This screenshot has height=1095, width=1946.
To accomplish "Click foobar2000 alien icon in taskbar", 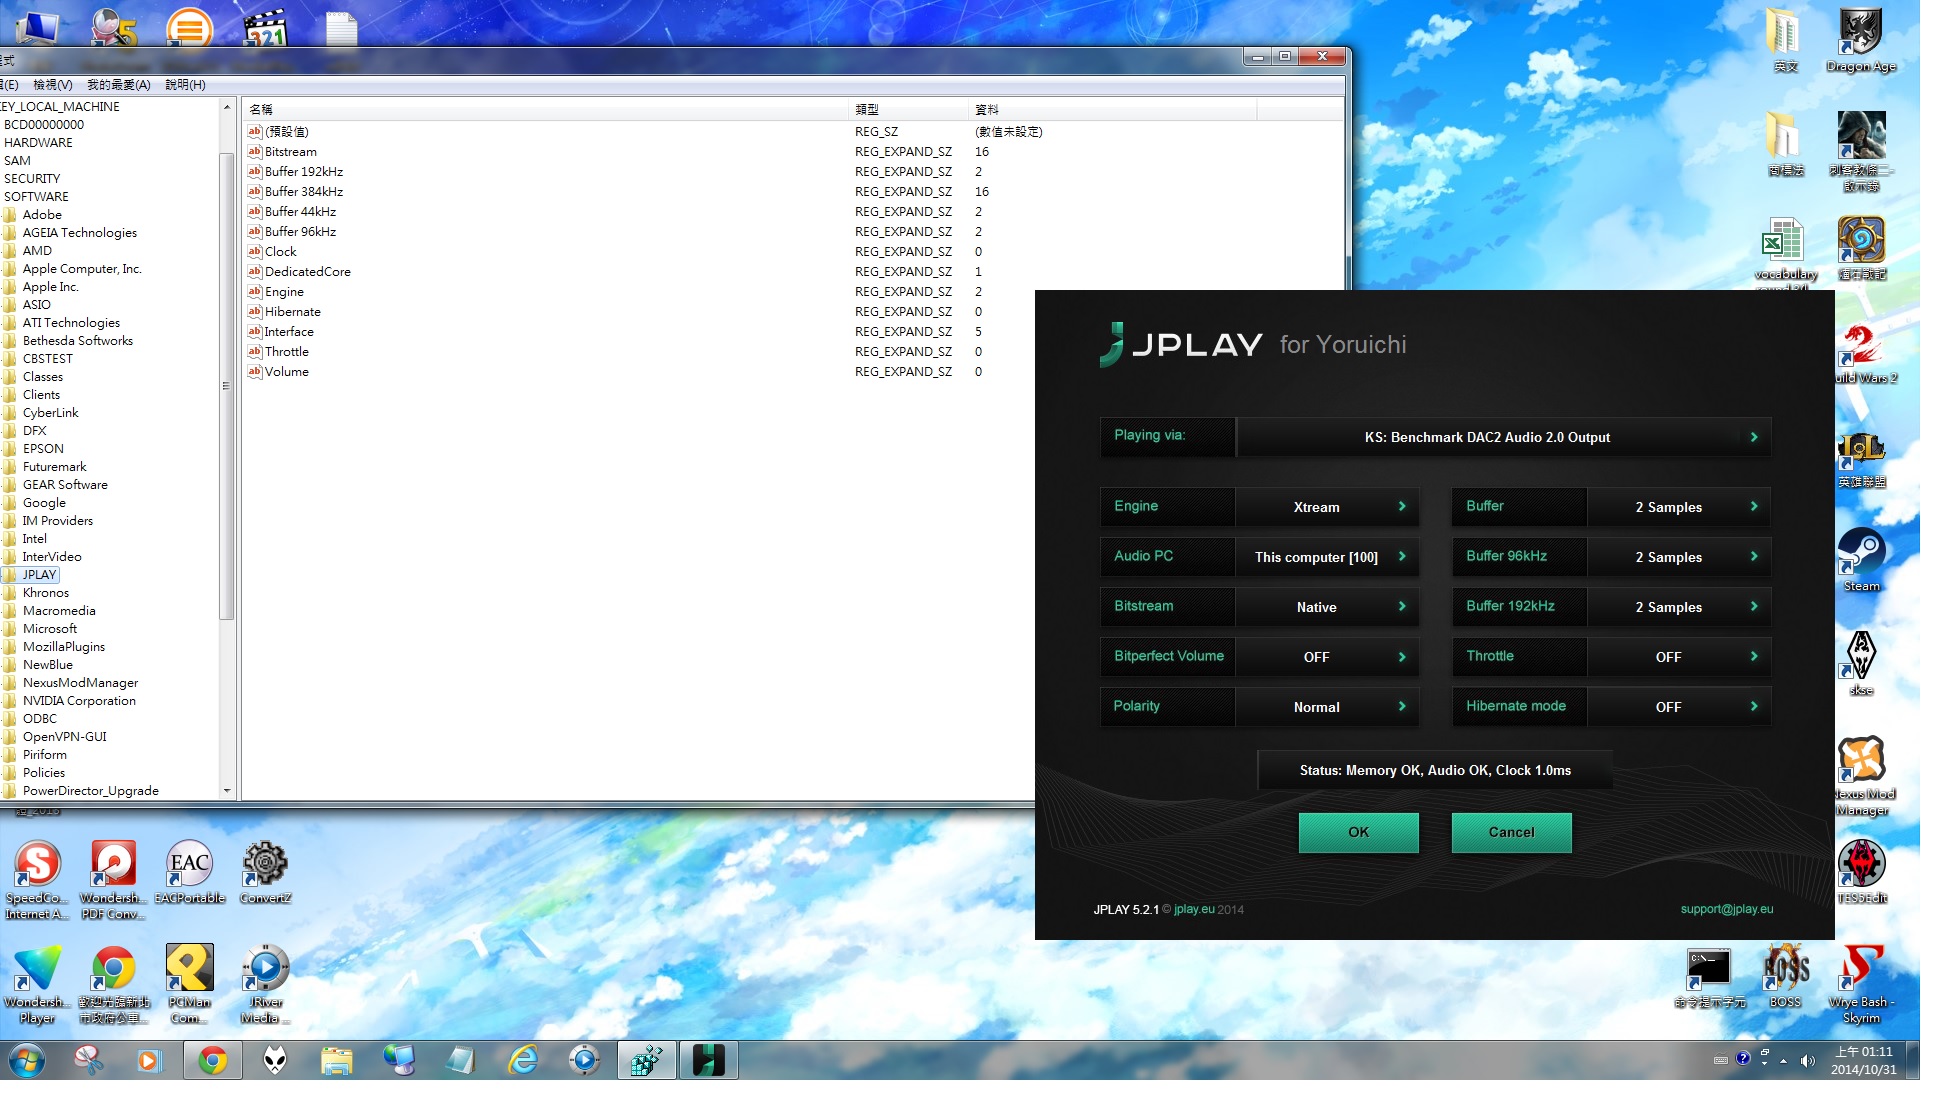I will [x=275, y=1060].
